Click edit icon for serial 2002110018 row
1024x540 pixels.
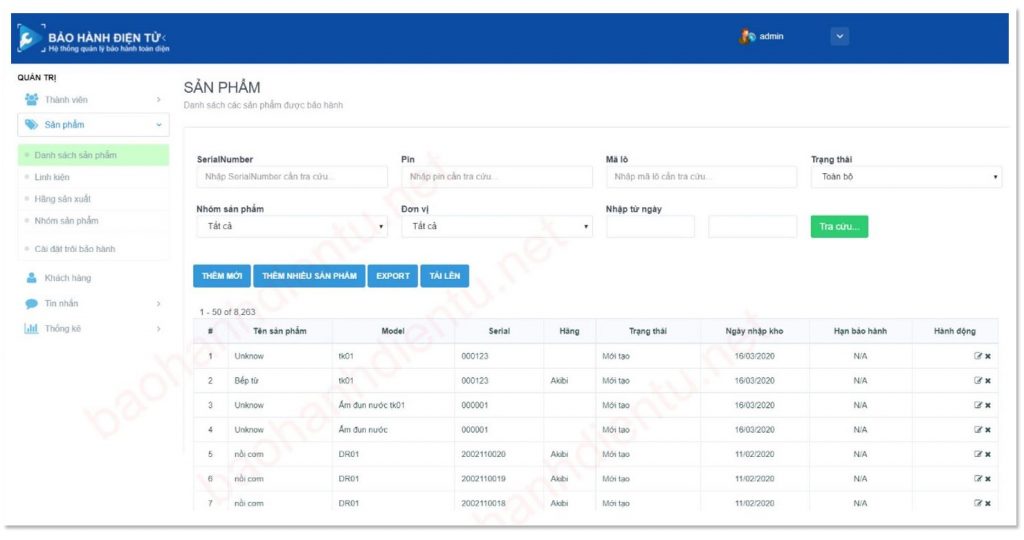tap(978, 503)
